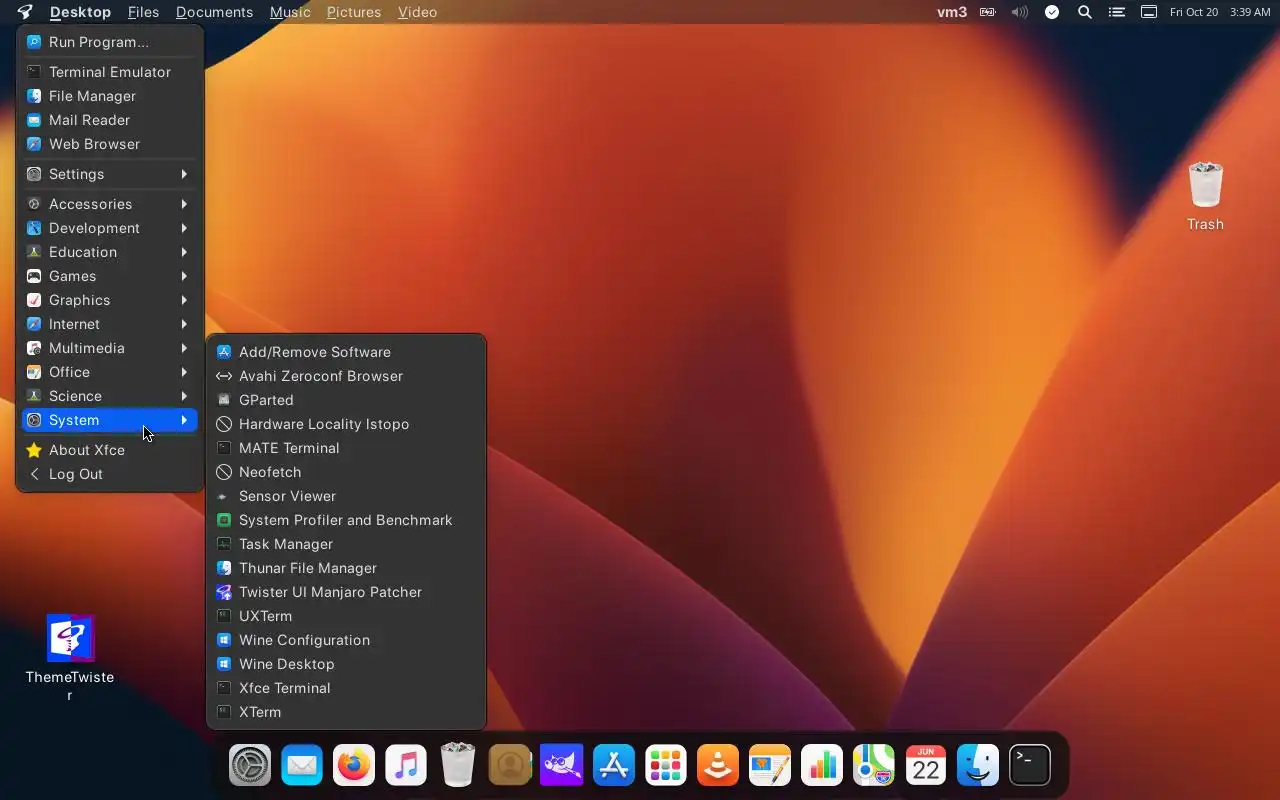
Task: Open Add/Remove Software
Action: tap(346, 352)
